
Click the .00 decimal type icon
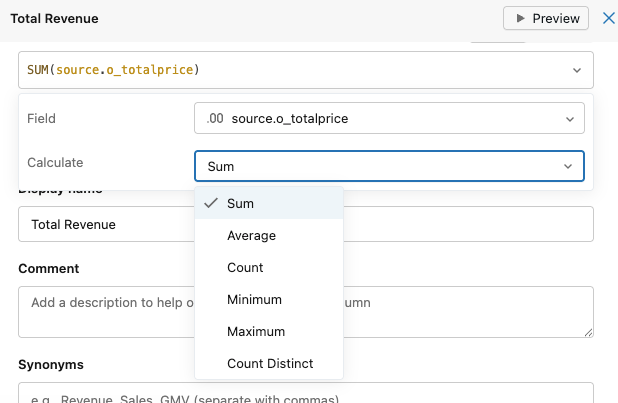click(x=215, y=119)
